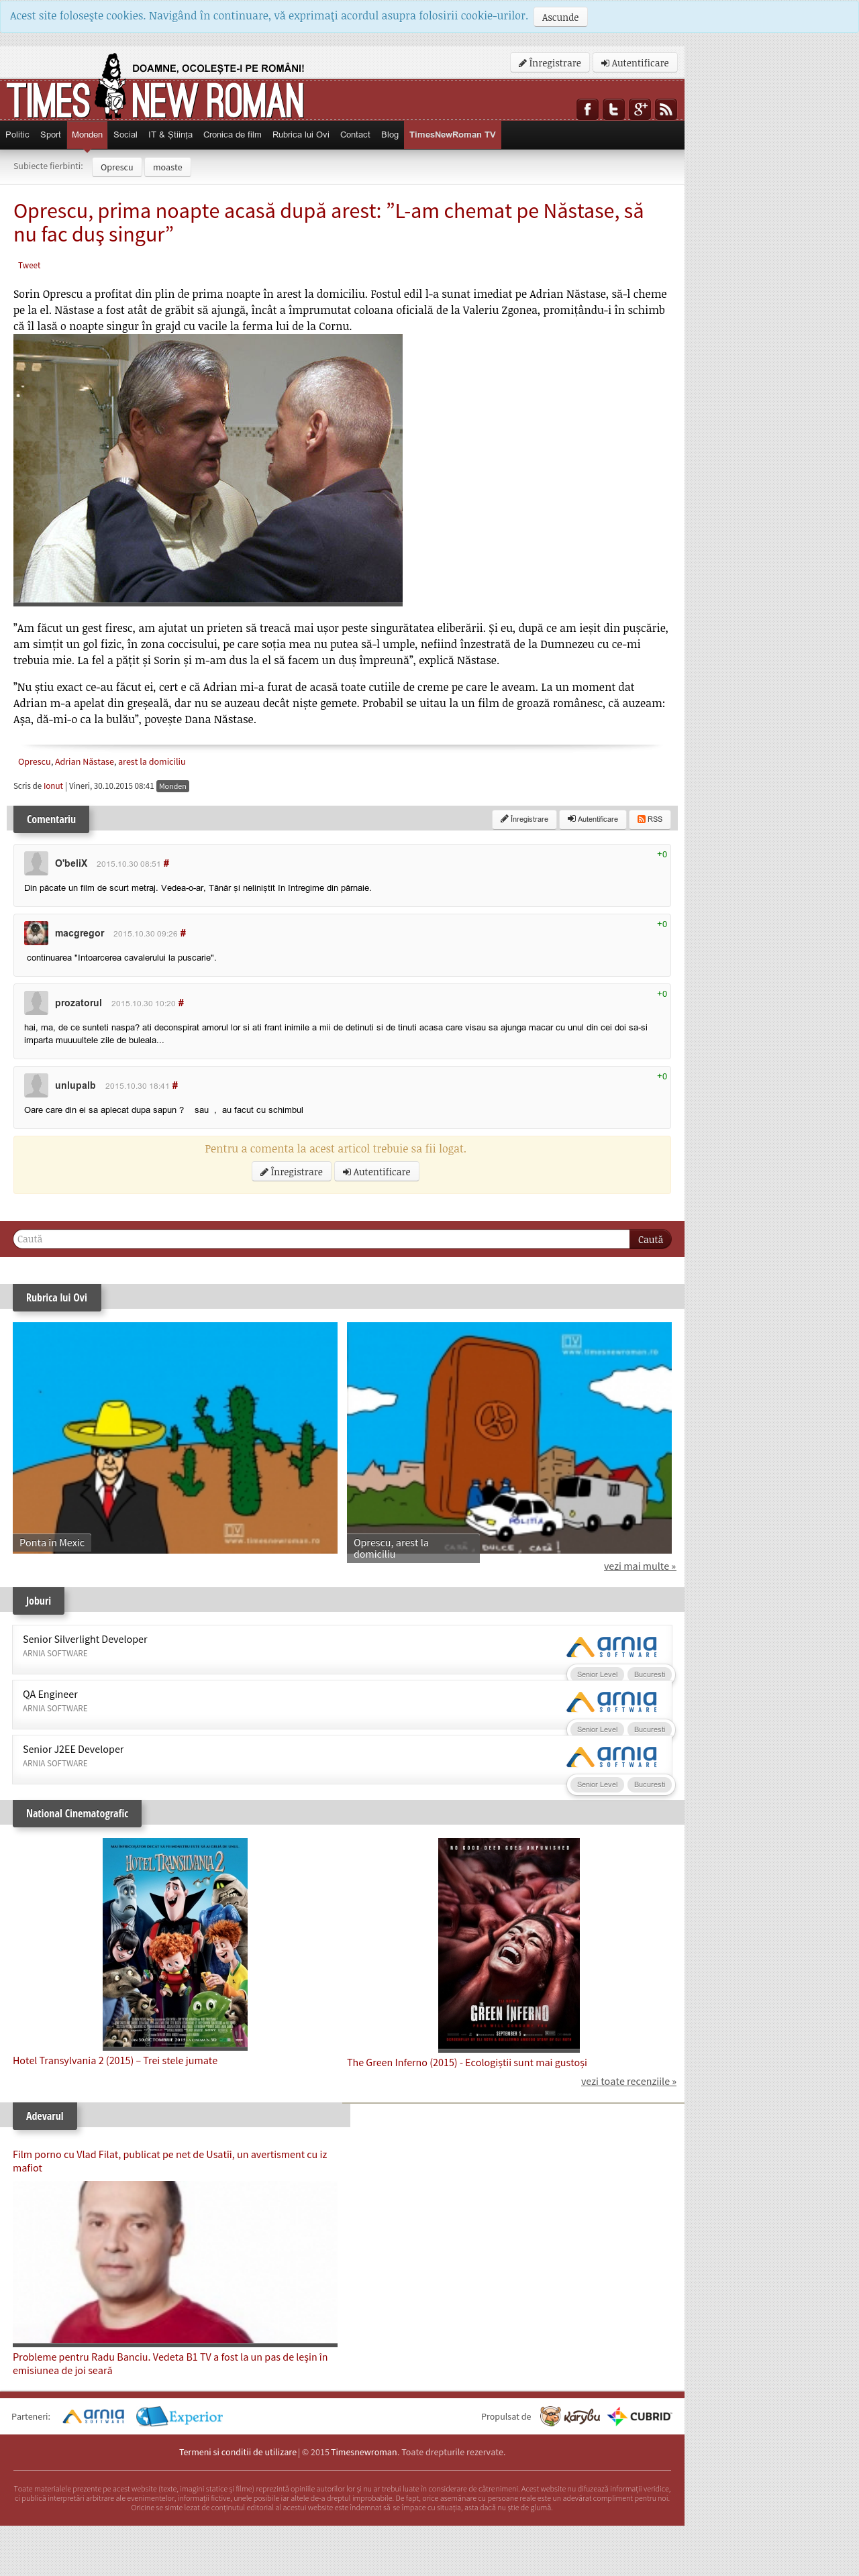Open the IT & Știința menu item
This screenshot has width=859, height=2576.
point(170,135)
